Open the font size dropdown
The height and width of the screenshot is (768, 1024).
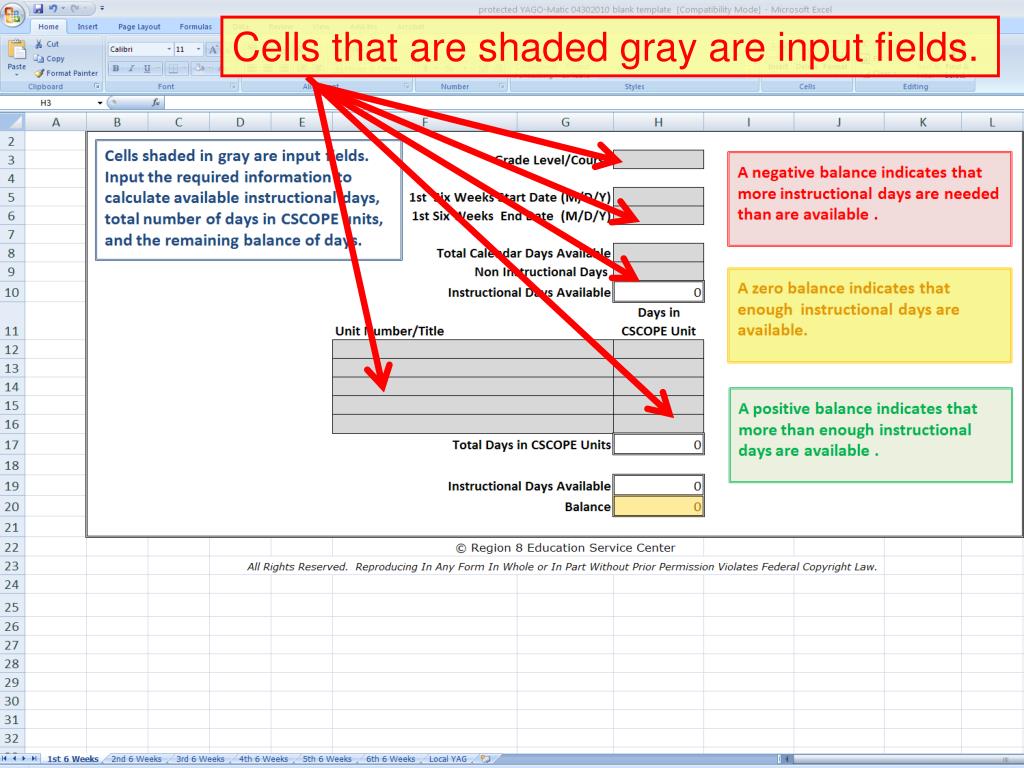199,49
